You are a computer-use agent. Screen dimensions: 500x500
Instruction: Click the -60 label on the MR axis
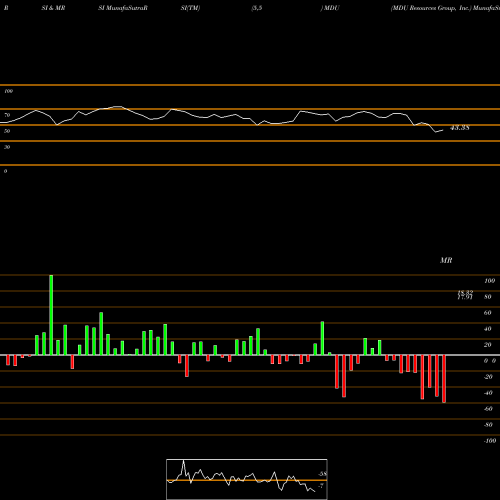pyautogui.click(x=488, y=409)
